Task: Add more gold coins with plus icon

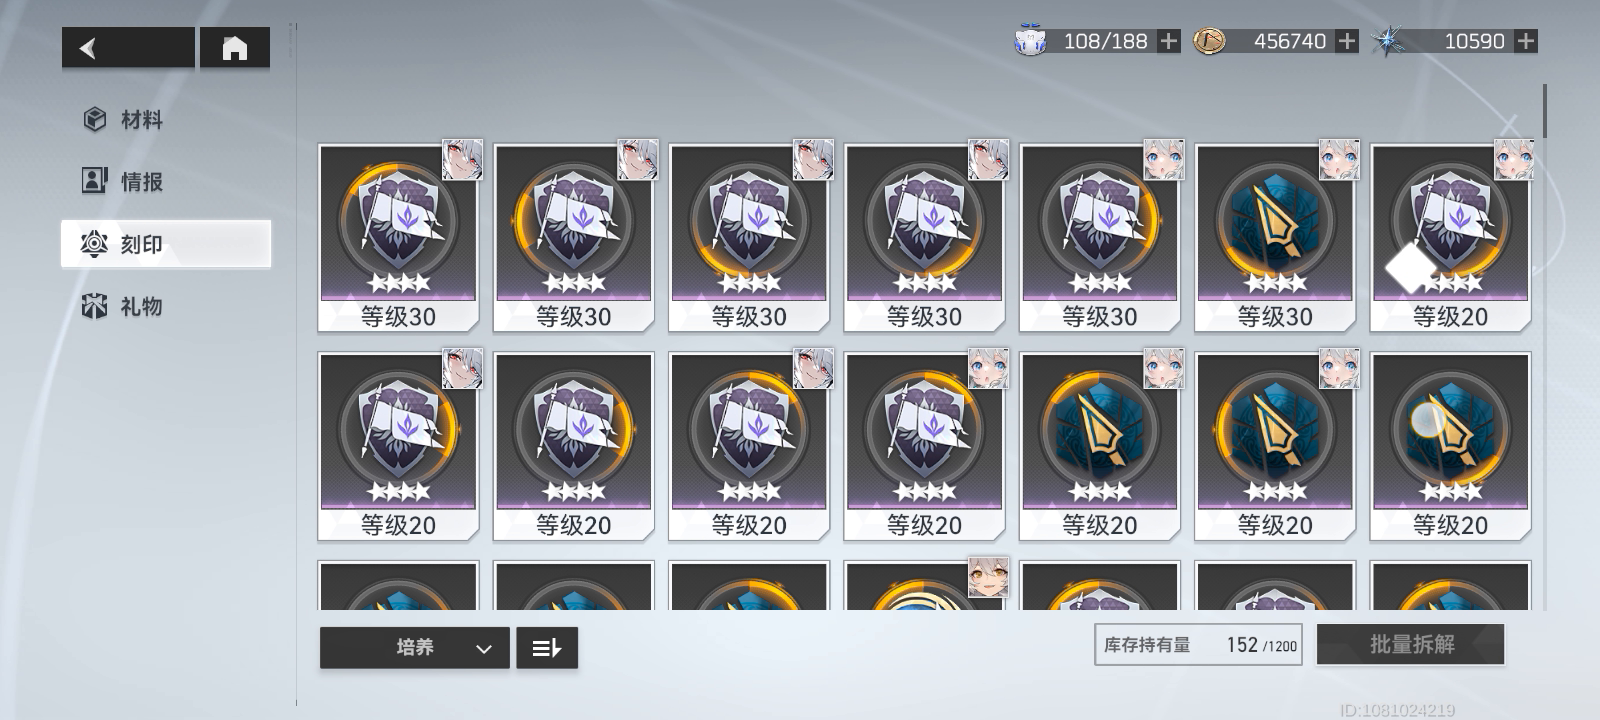Action: click(x=1347, y=41)
